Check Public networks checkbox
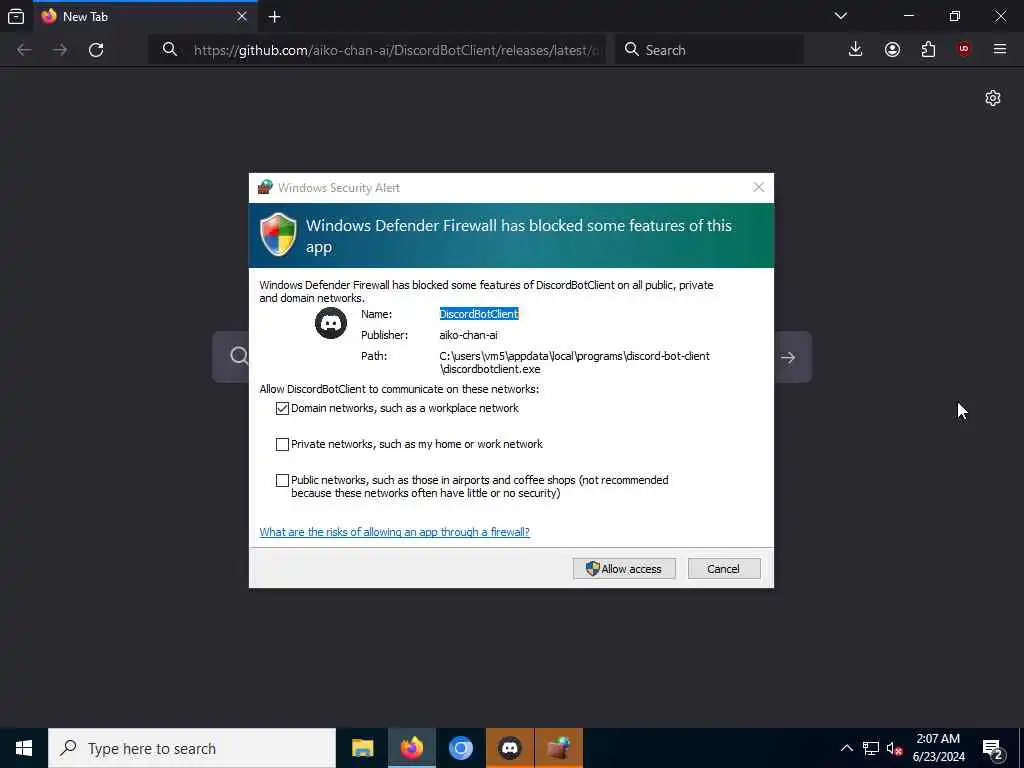Image resolution: width=1024 pixels, height=768 pixels. click(x=282, y=480)
